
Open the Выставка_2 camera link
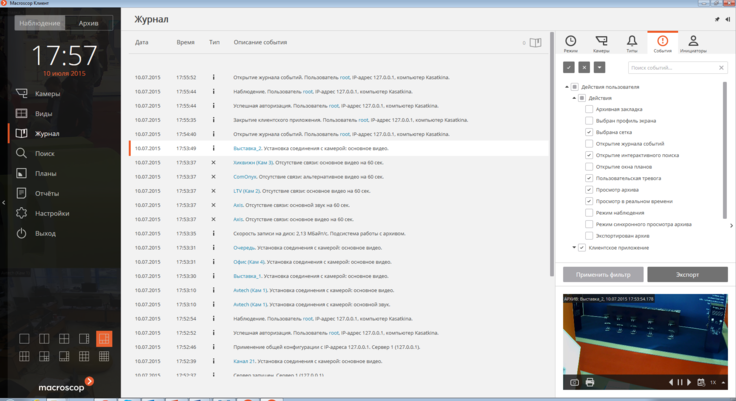click(x=247, y=148)
